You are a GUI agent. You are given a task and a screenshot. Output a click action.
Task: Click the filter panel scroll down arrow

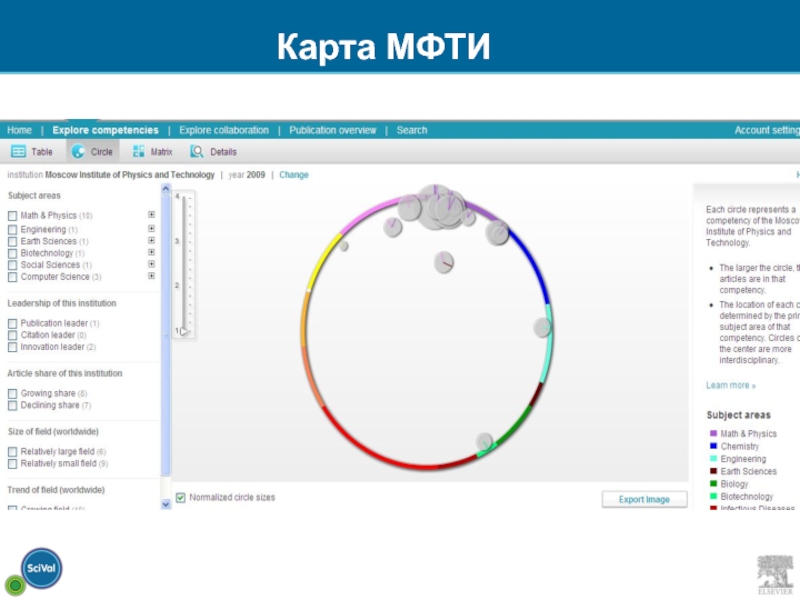165,504
